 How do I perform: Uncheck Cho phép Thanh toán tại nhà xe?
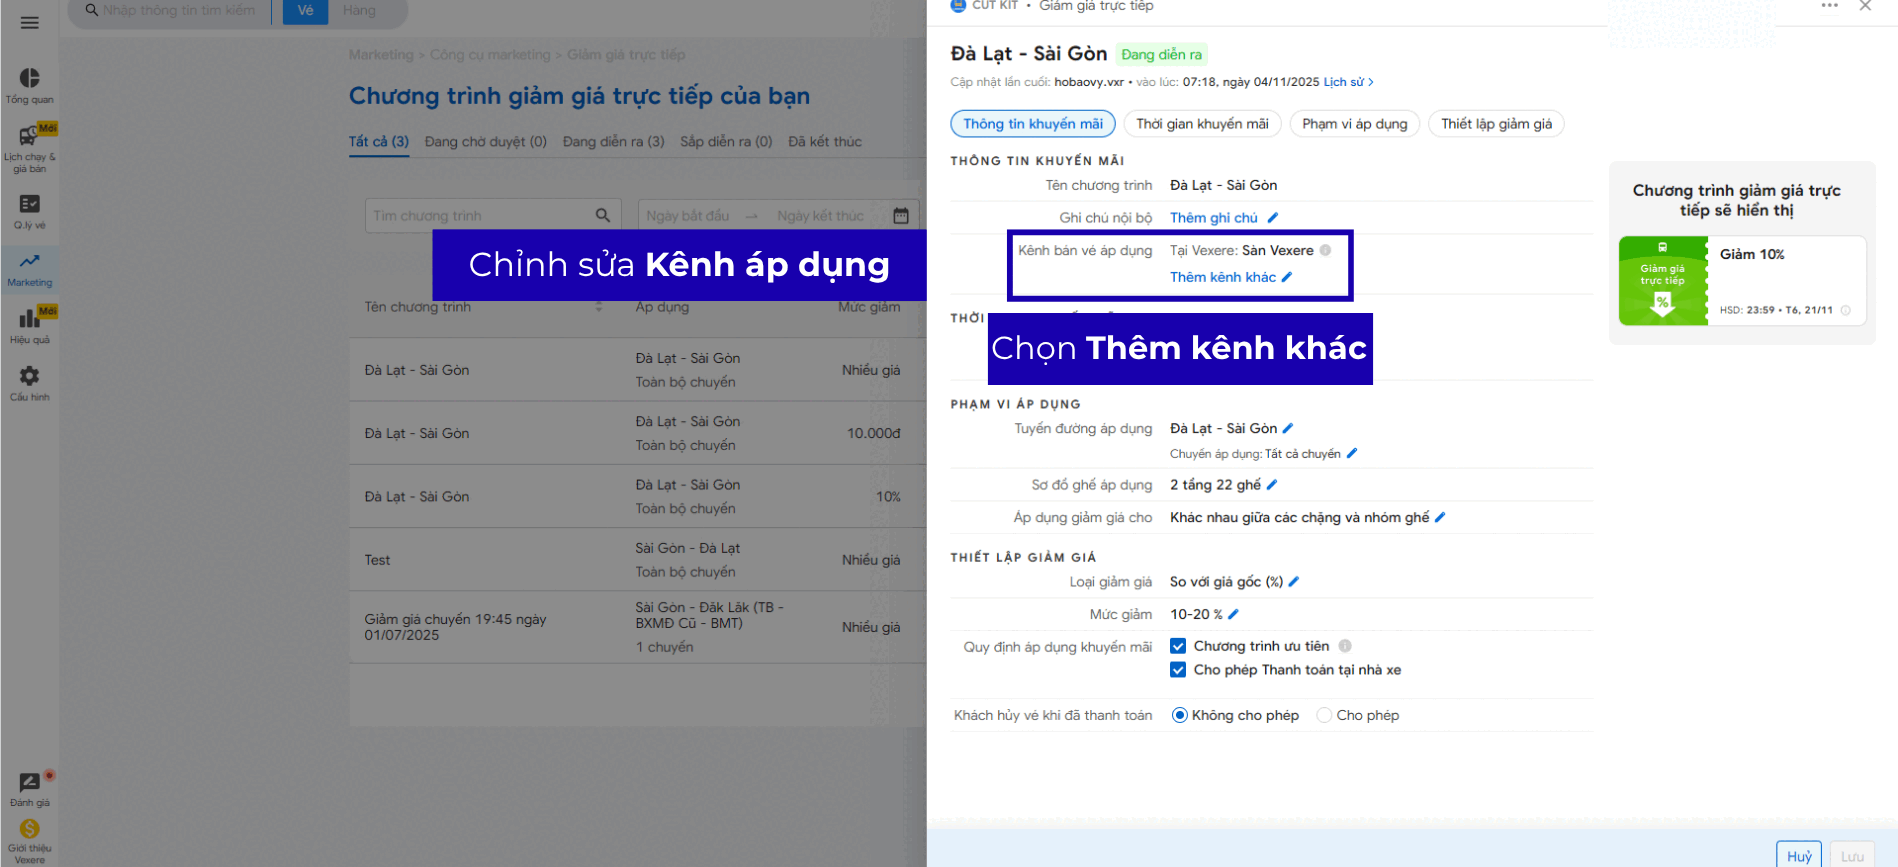tap(1178, 670)
